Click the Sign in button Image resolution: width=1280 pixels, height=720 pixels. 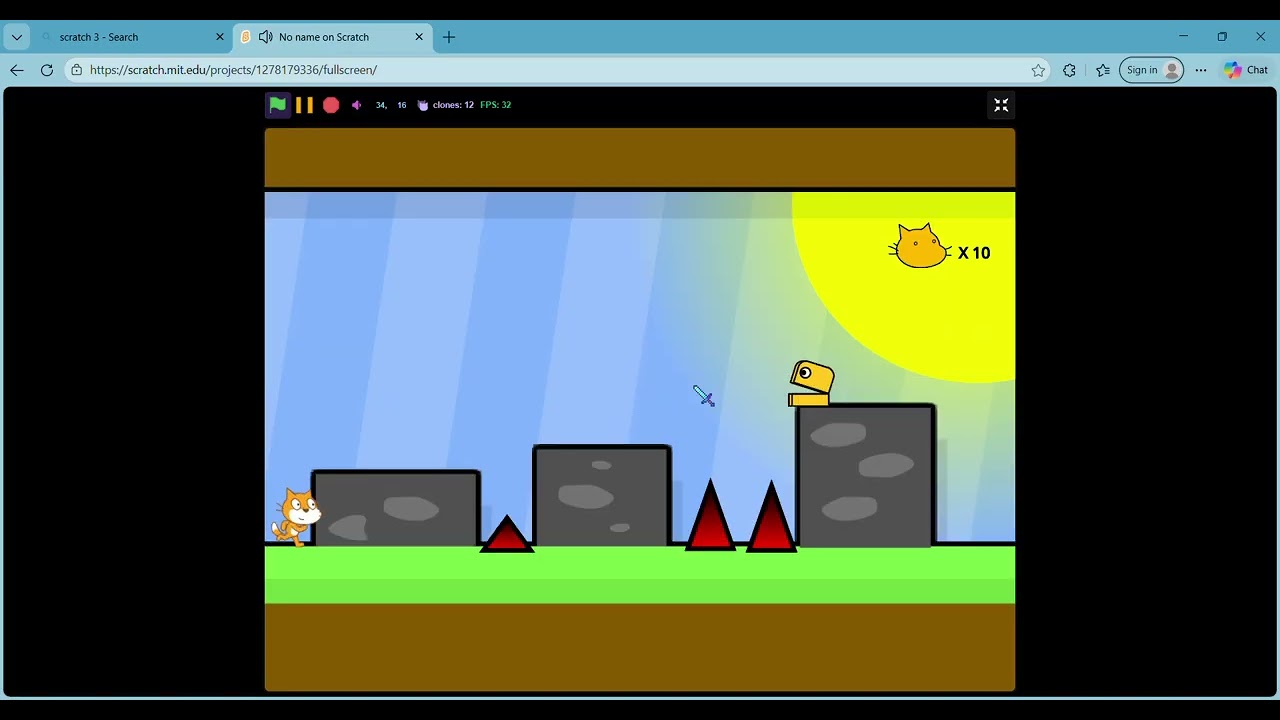pos(1151,70)
